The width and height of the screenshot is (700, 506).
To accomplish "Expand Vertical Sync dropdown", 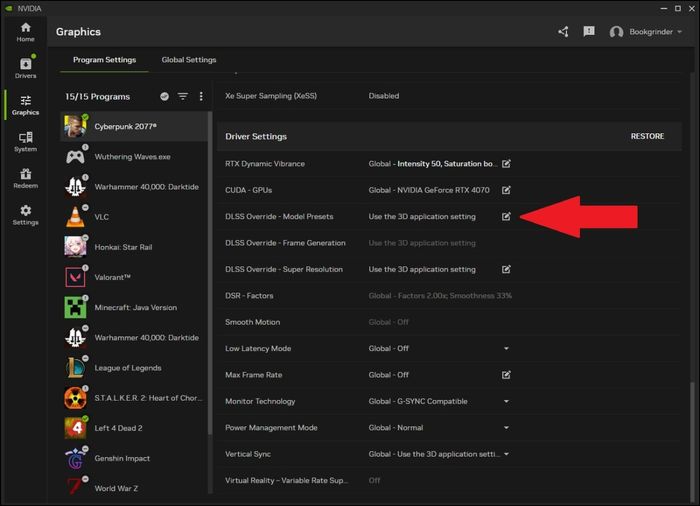I will (506, 454).
